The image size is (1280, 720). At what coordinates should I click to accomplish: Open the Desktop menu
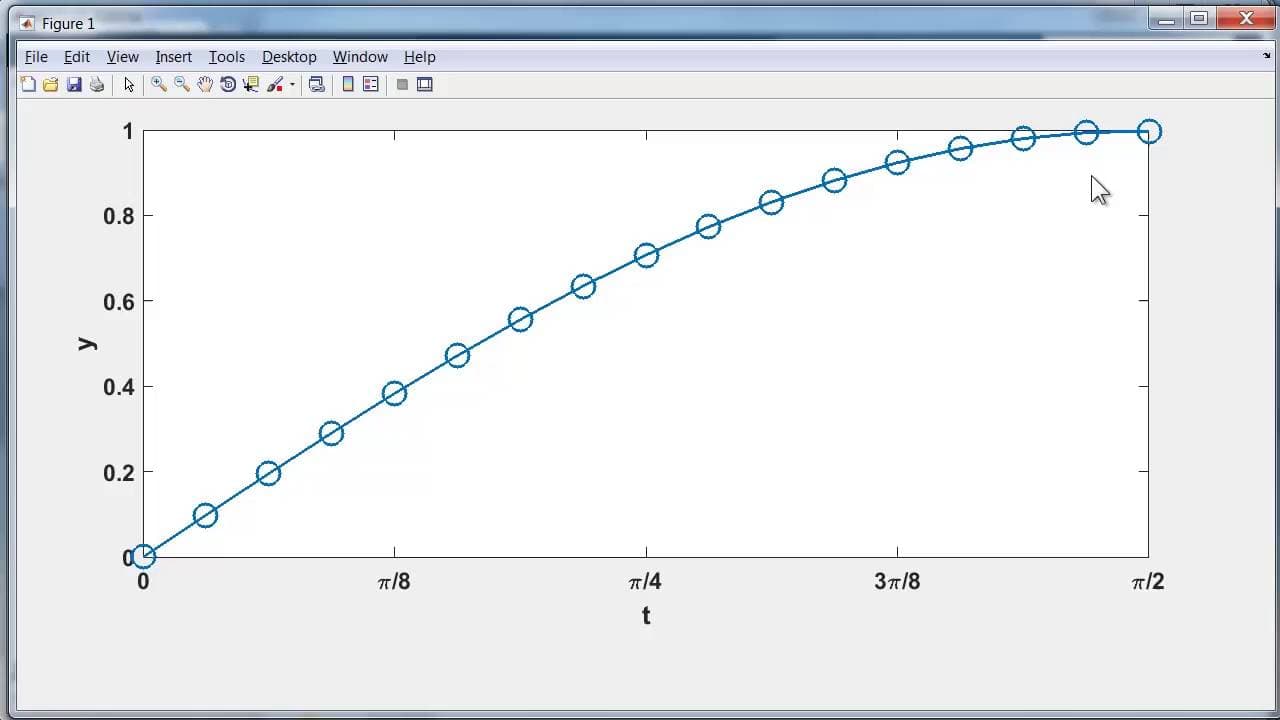coord(289,57)
